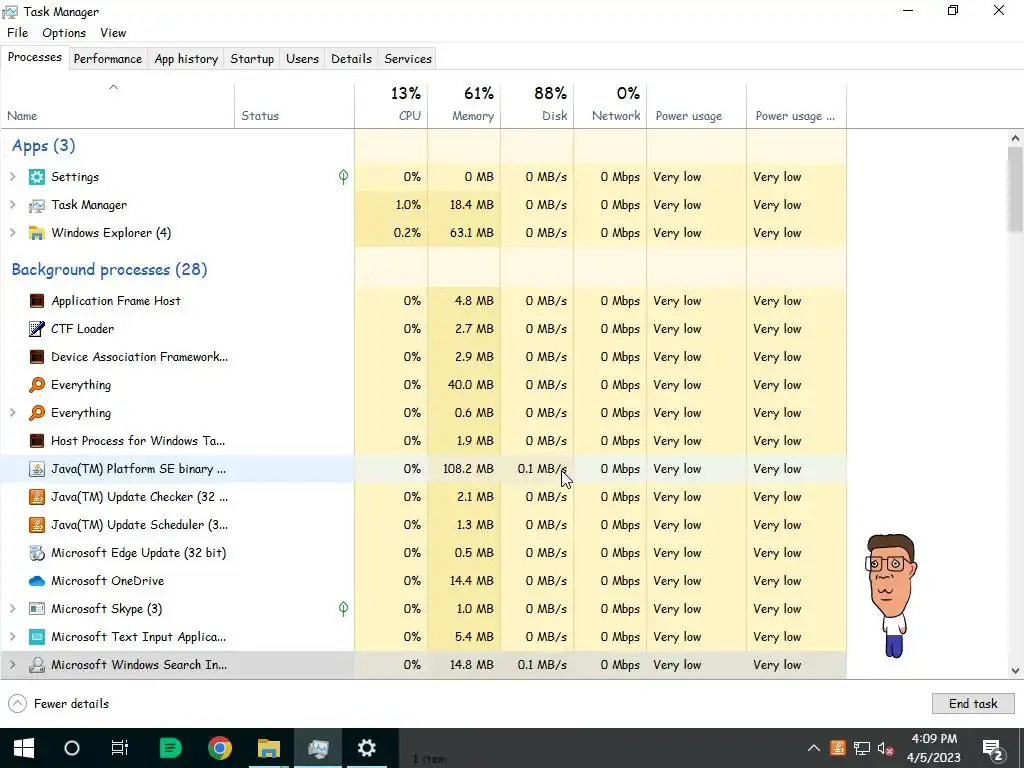Screen dimensions: 1024x768
Task: Select the 108.2 MB memory cell
Action: tap(464, 469)
